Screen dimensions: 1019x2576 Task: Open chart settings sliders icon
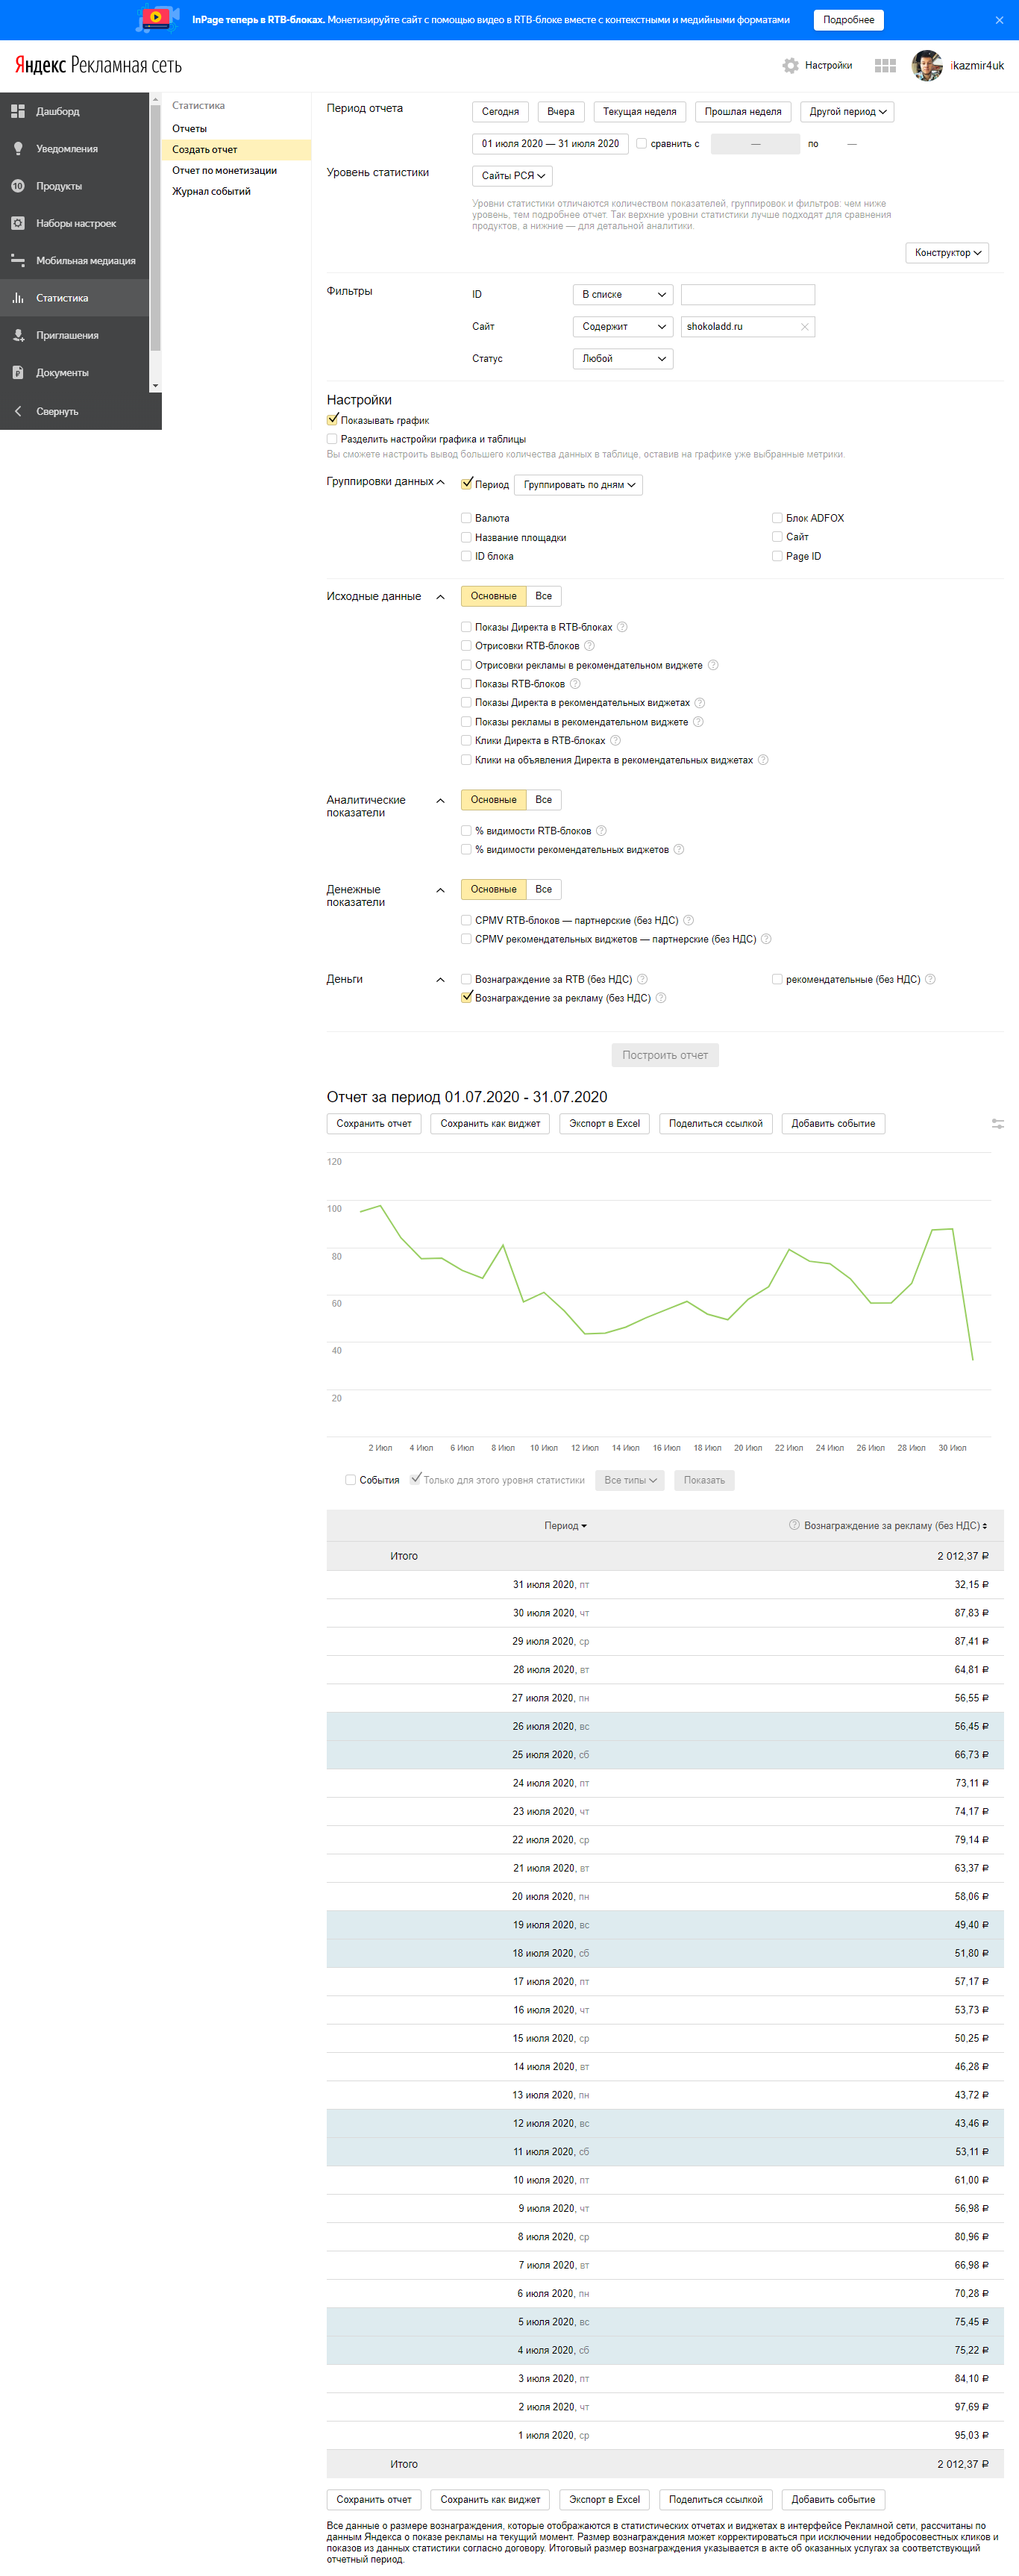[x=997, y=1124]
